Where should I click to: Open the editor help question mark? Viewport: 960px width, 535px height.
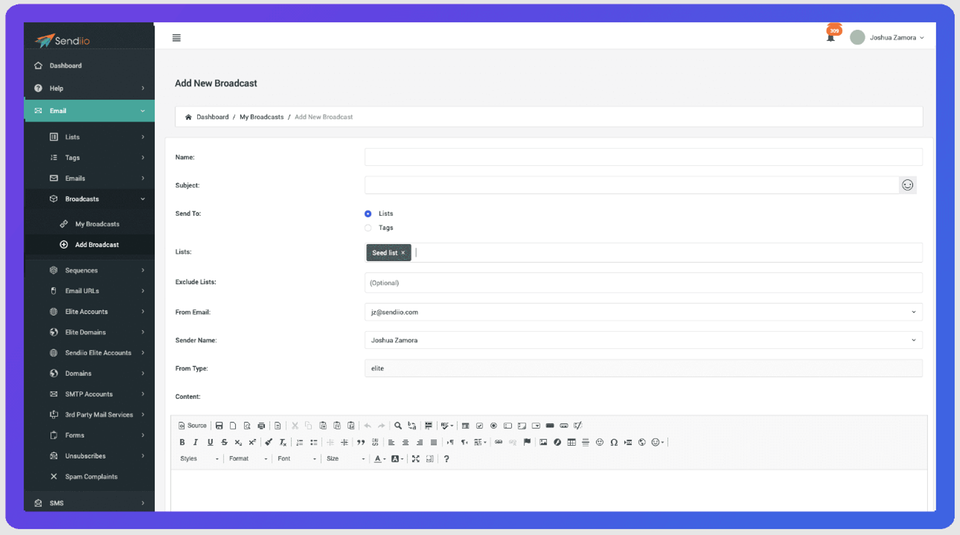[x=446, y=458]
